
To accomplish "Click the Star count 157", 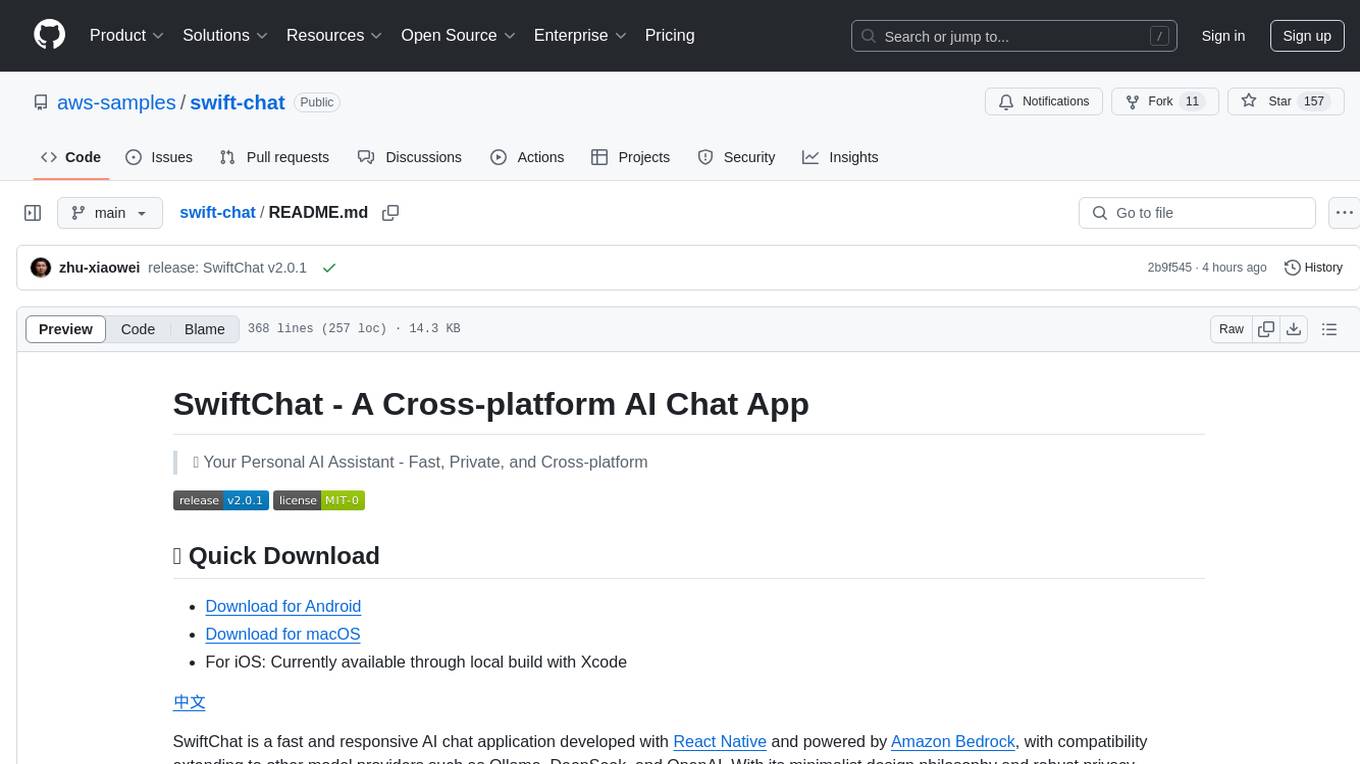I will [x=1314, y=101].
